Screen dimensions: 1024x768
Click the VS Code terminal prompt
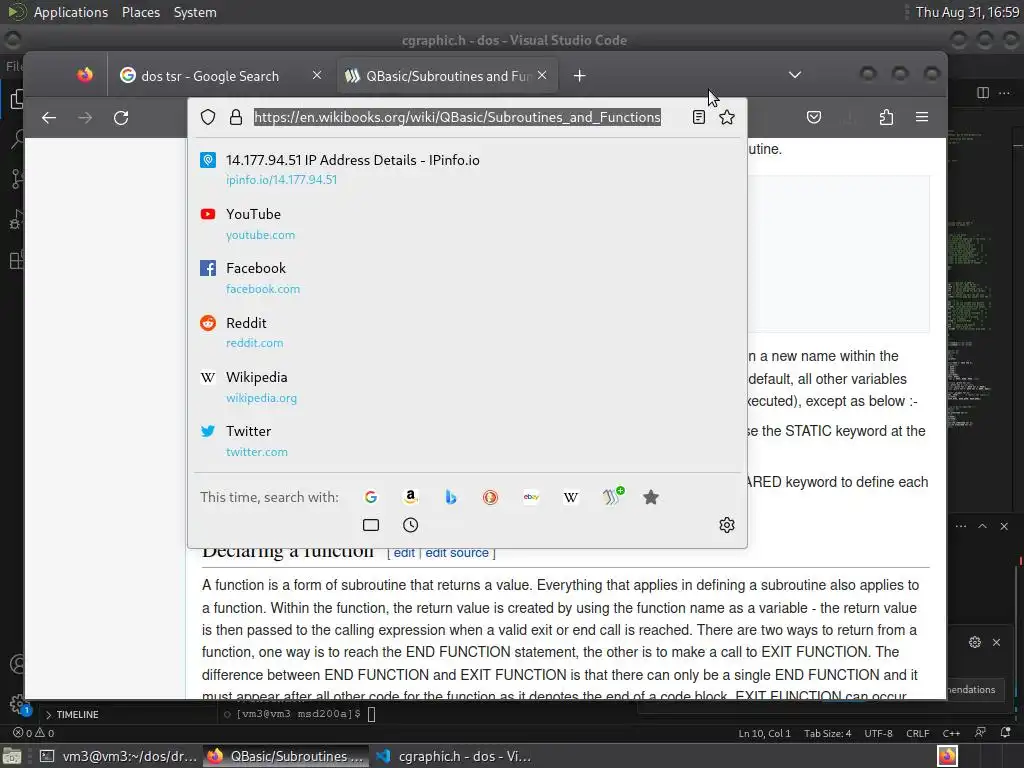pyautogui.click(x=300, y=714)
